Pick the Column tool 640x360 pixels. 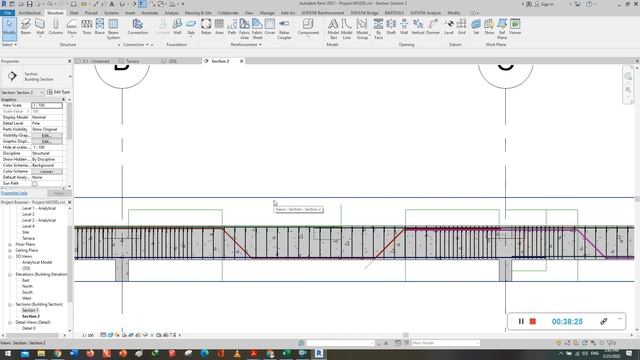pos(56,27)
